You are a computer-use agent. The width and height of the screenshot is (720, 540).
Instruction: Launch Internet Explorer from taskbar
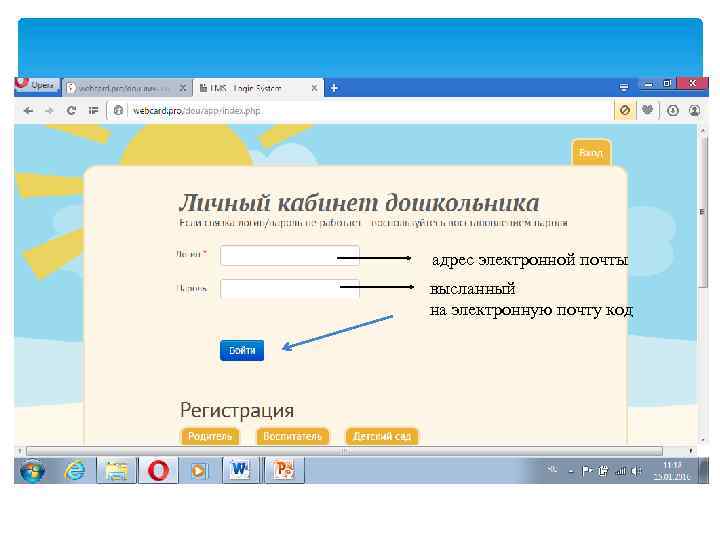pos(75,471)
